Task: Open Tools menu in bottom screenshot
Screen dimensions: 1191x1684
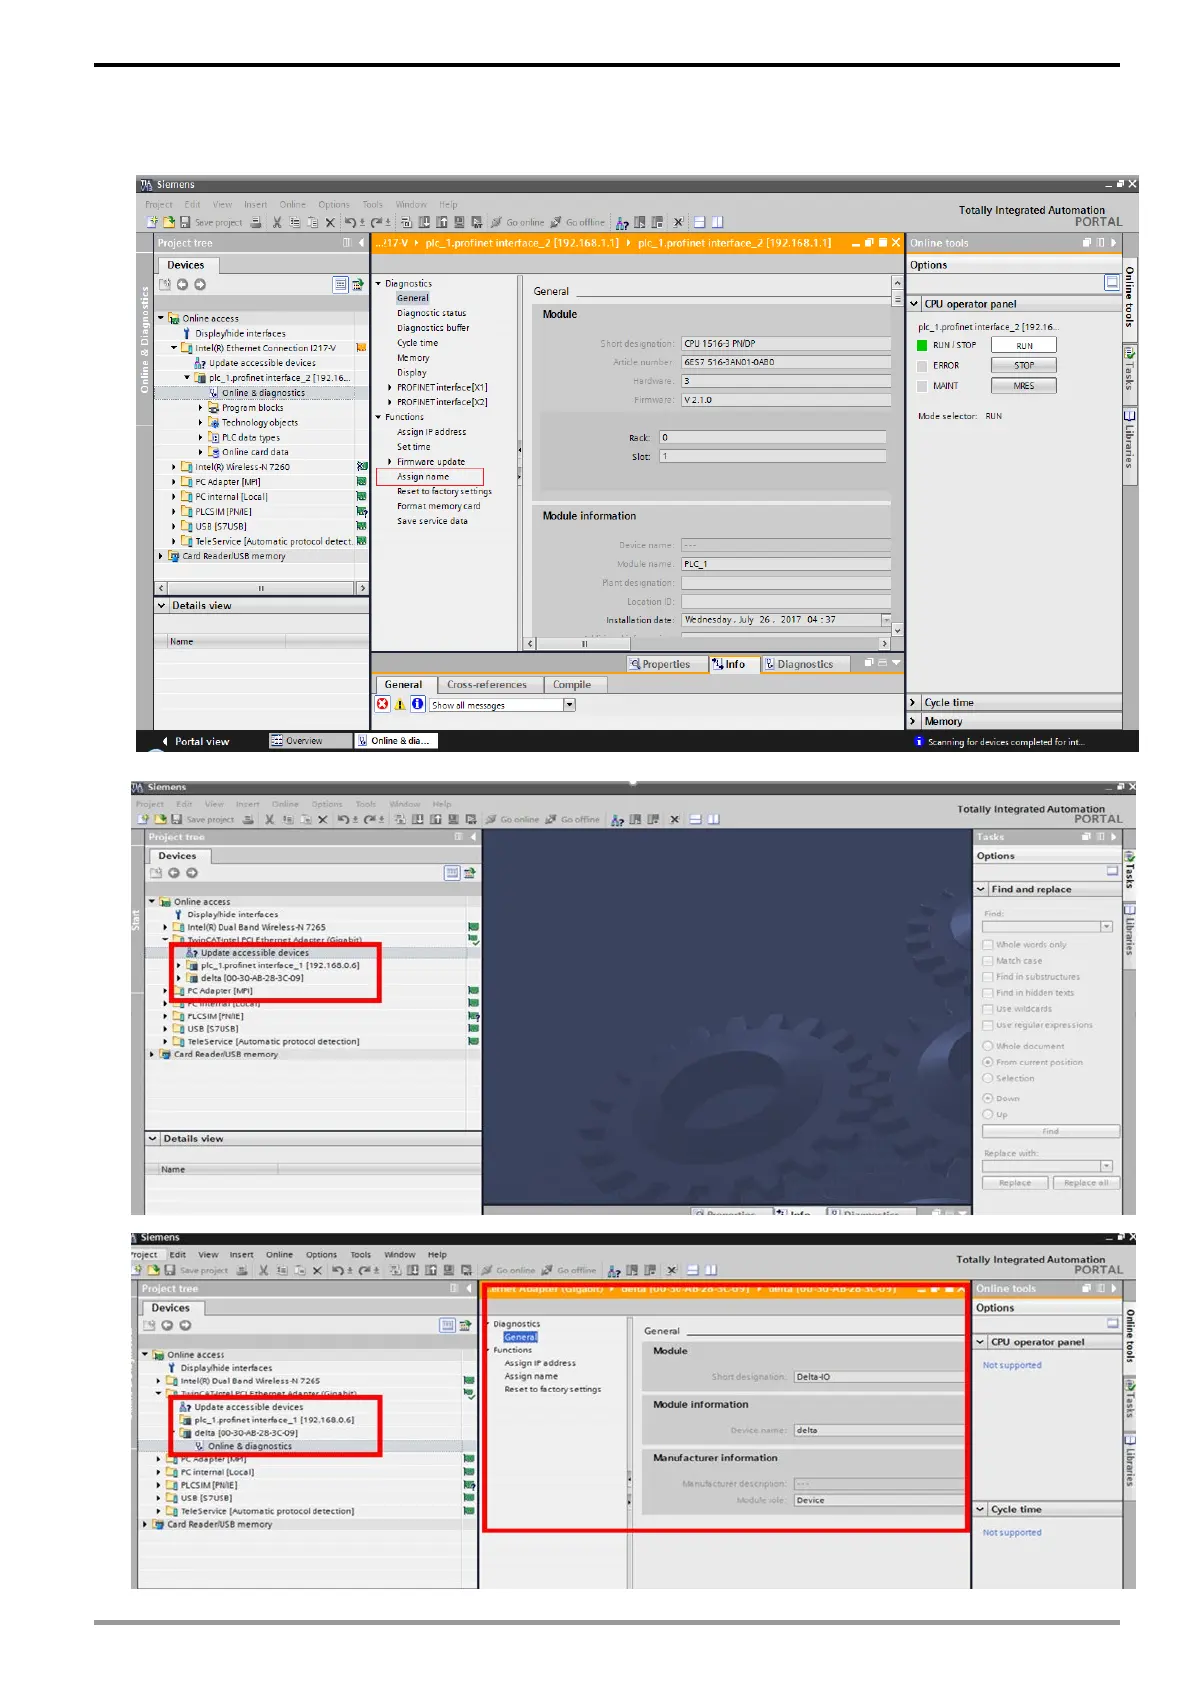Action: tap(361, 1254)
